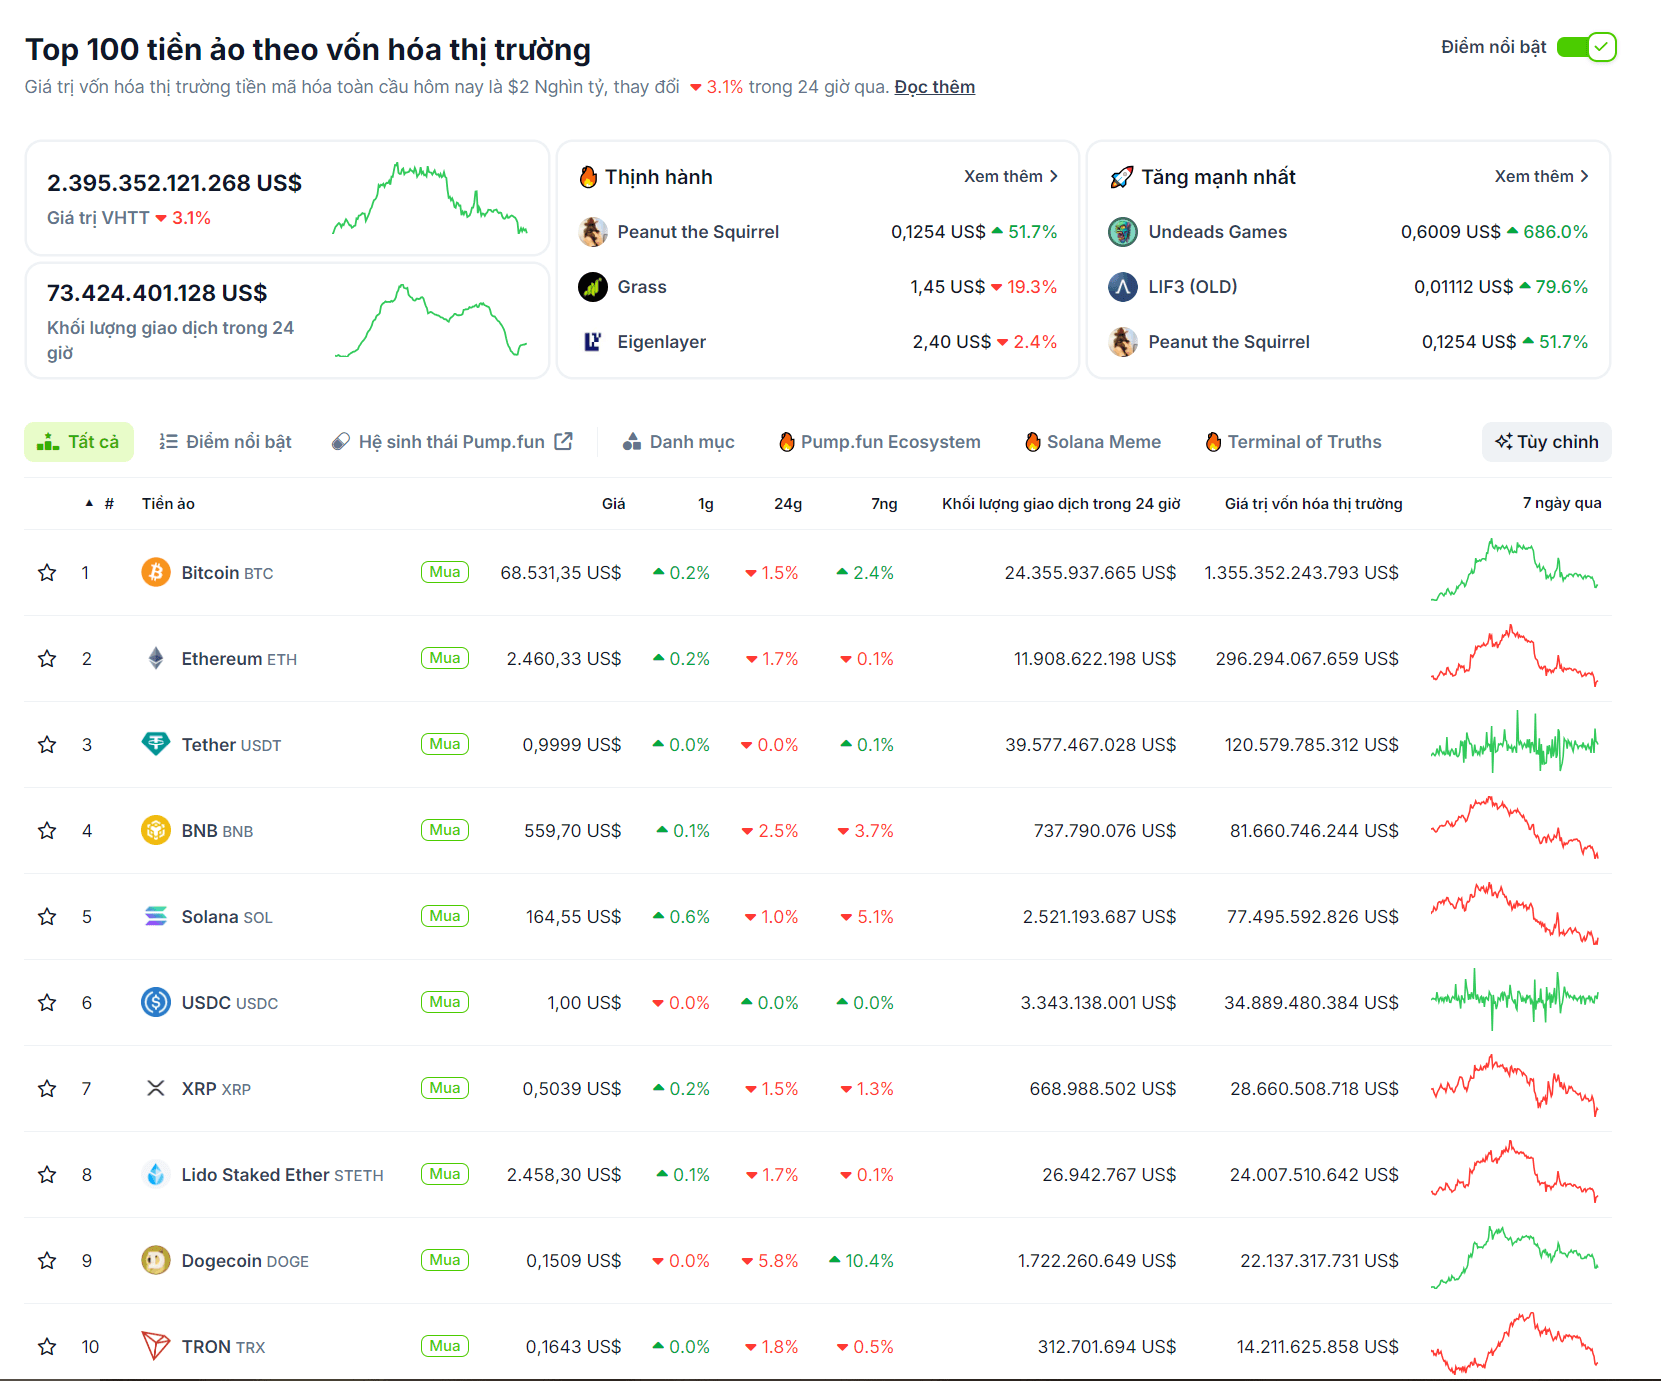This screenshot has height=1381, width=1661.
Task: Open the Eigenlayer coin link
Action: coord(662,342)
